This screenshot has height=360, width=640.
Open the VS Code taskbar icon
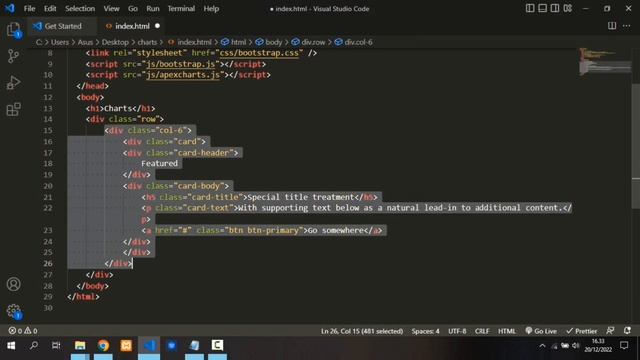[149, 346]
